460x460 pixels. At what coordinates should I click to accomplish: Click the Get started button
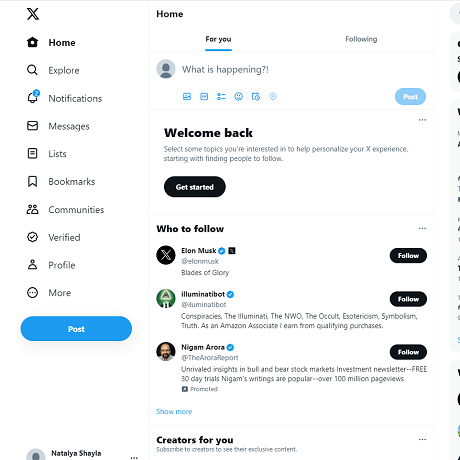point(195,187)
